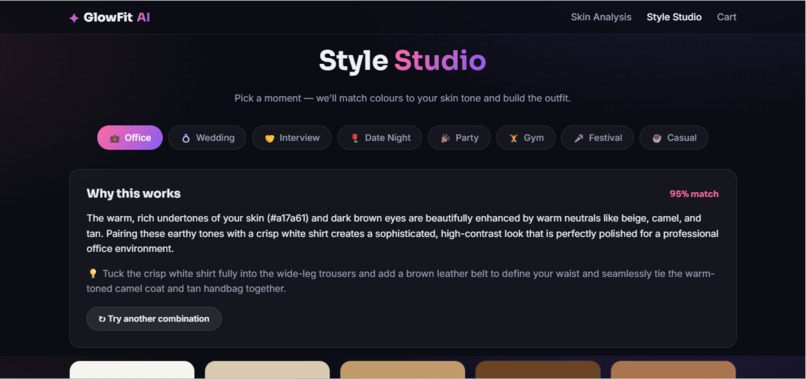Click the handshake icon on Interview chip
This screenshot has height=379, width=806.
[x=270, y=138]
